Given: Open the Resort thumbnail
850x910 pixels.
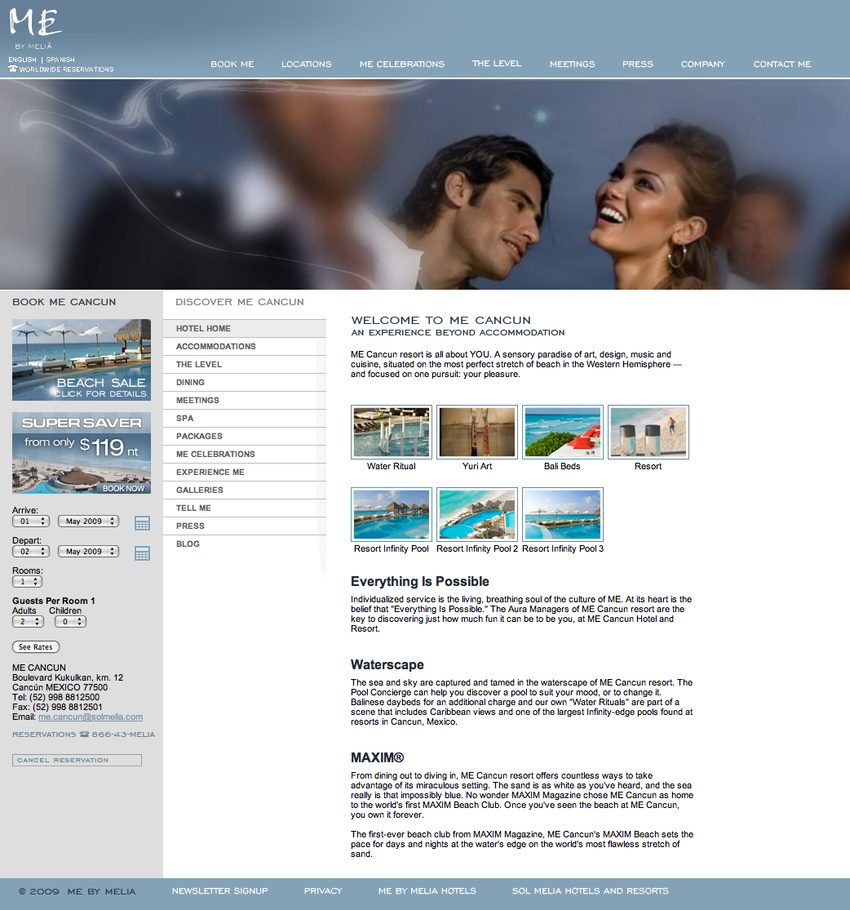Looking at the screenshot, I should (x=649, y=432).
